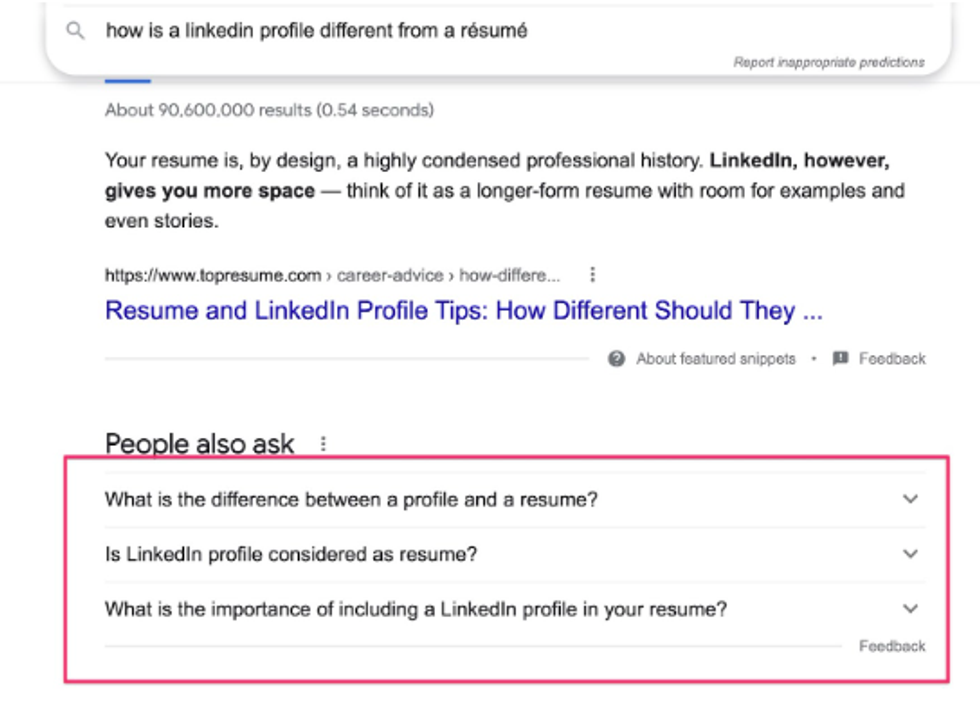Select question text 'Is LinkedIn profile considered as resume?'
This screenshot has width=980, height=708.
click(291, 554)
